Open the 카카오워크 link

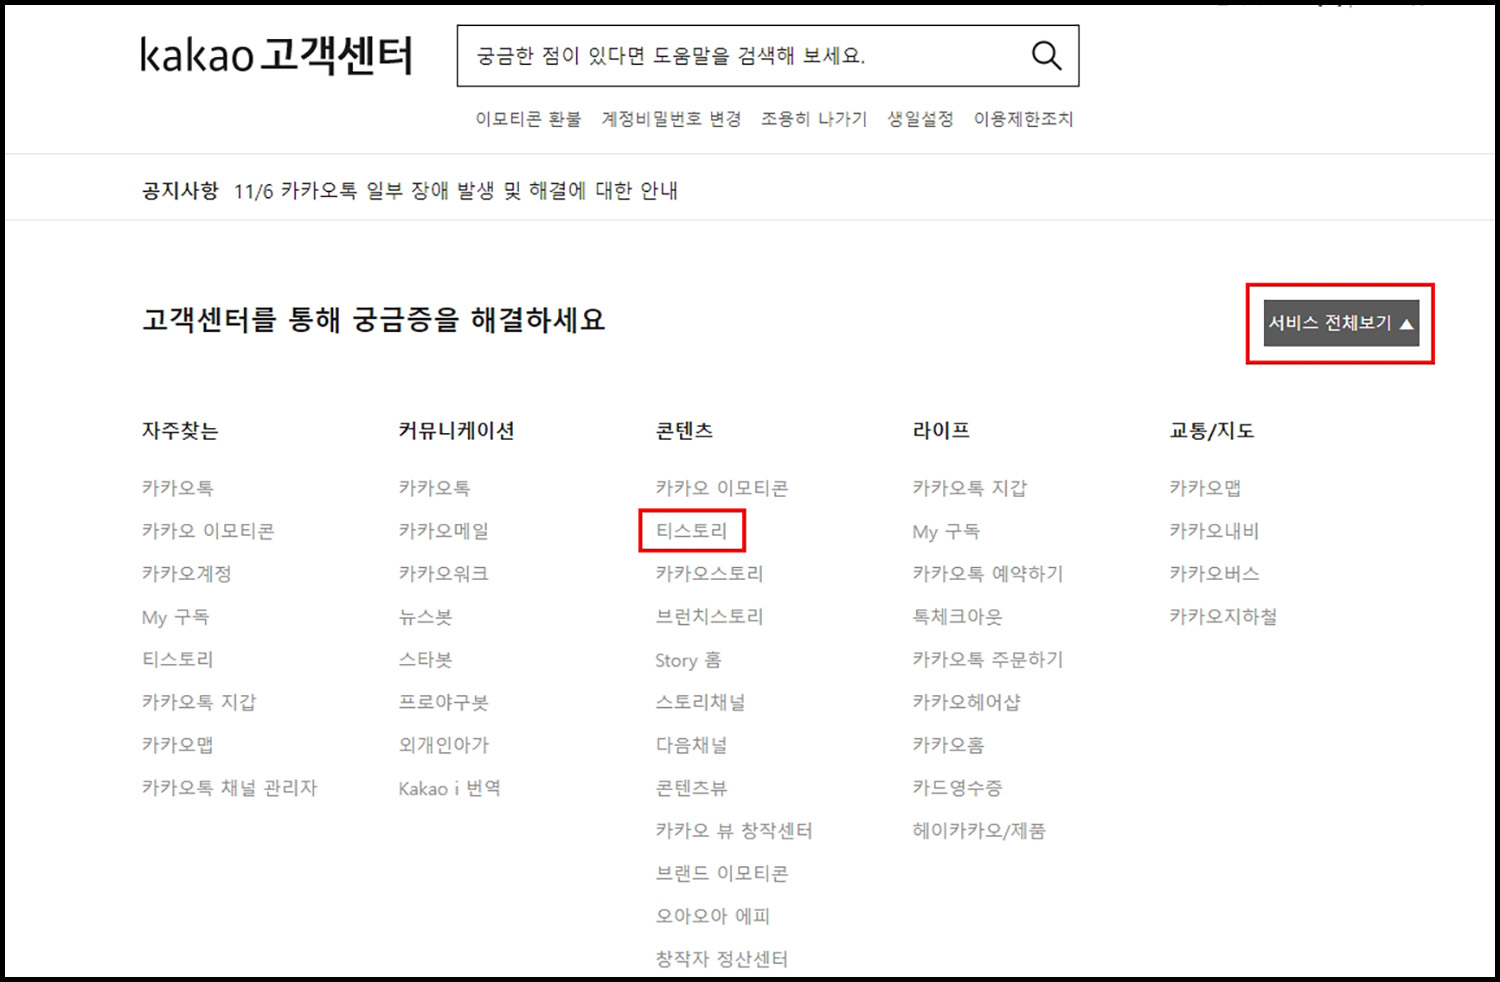click(x=444, y=574)
